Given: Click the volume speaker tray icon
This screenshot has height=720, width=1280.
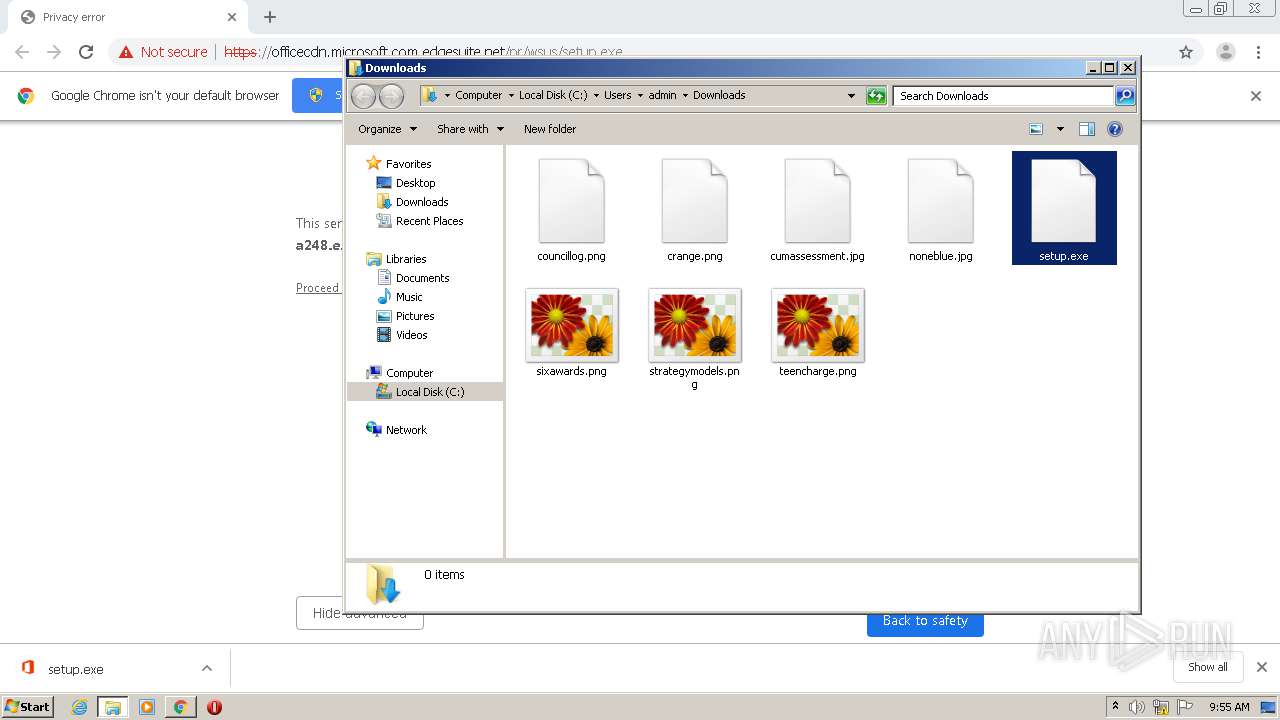Looking at the screenshot, I should coord(1137,707).
